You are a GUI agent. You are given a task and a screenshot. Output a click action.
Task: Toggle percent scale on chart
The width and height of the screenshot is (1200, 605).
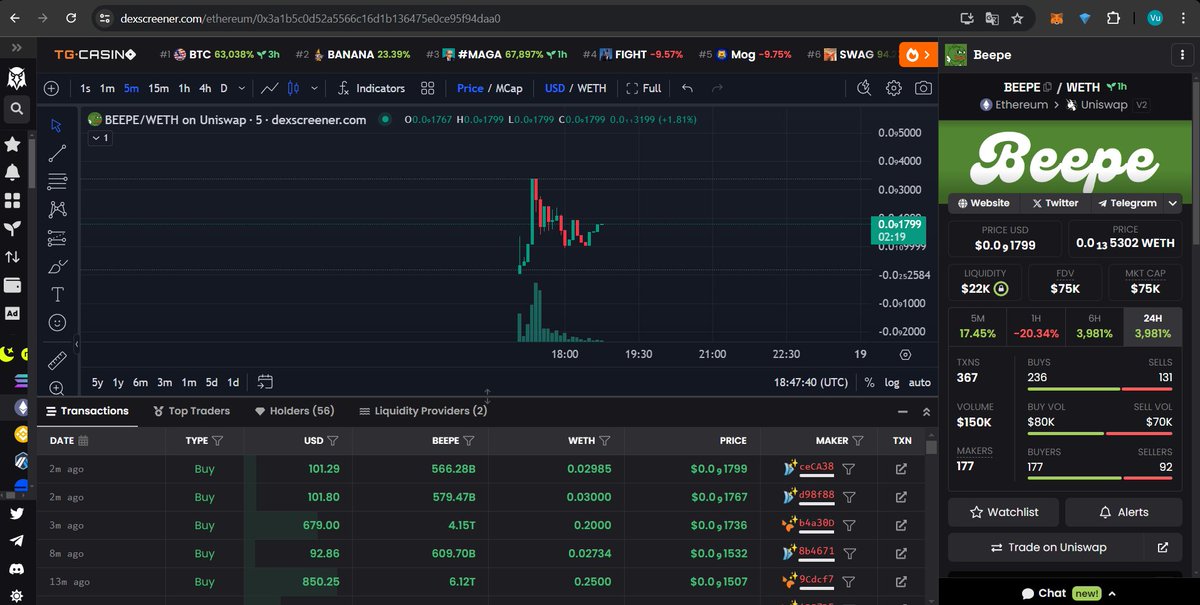click(869, 382)
